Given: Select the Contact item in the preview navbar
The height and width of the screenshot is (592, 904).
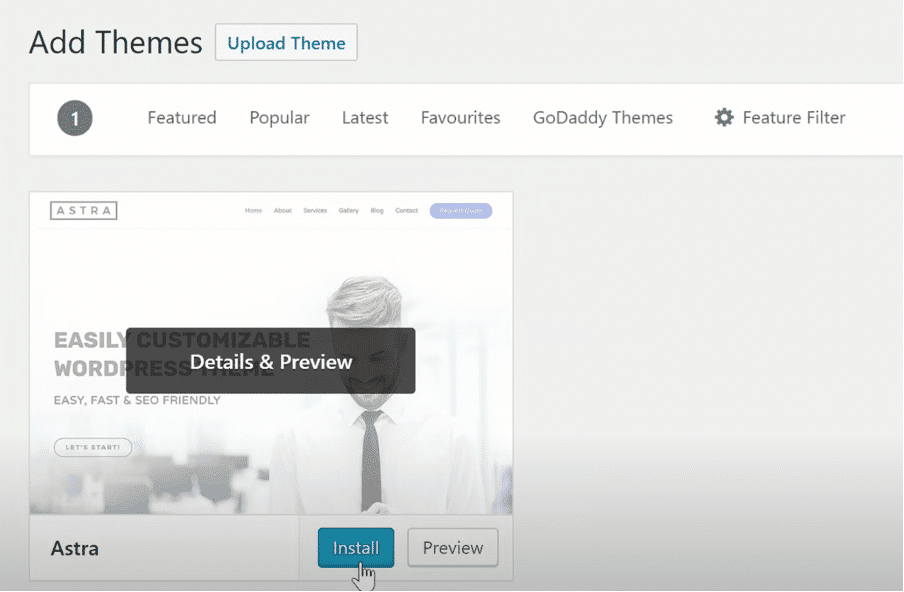Looking at the screenshot, I should (406, 211).
